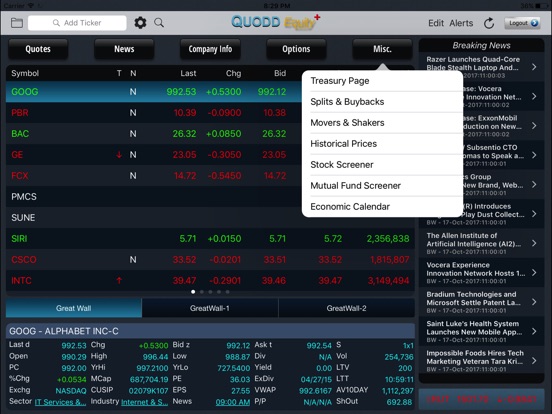Click the Breaking News header
The image size is (552, 414).
tap(481, 45)
